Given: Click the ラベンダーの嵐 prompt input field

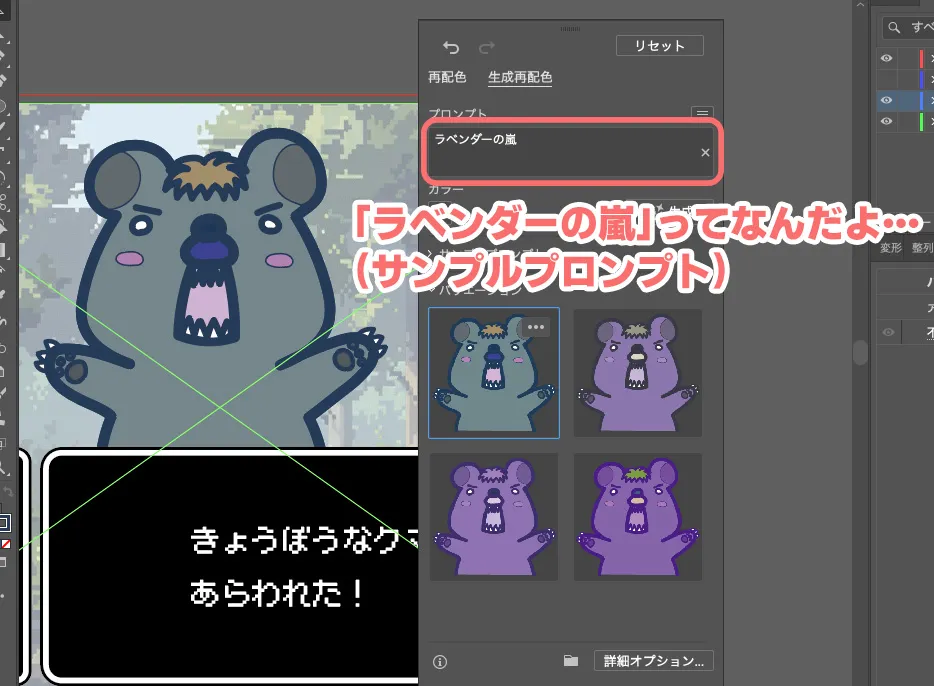Looking at the screenshot, I should tap(570, 152).
